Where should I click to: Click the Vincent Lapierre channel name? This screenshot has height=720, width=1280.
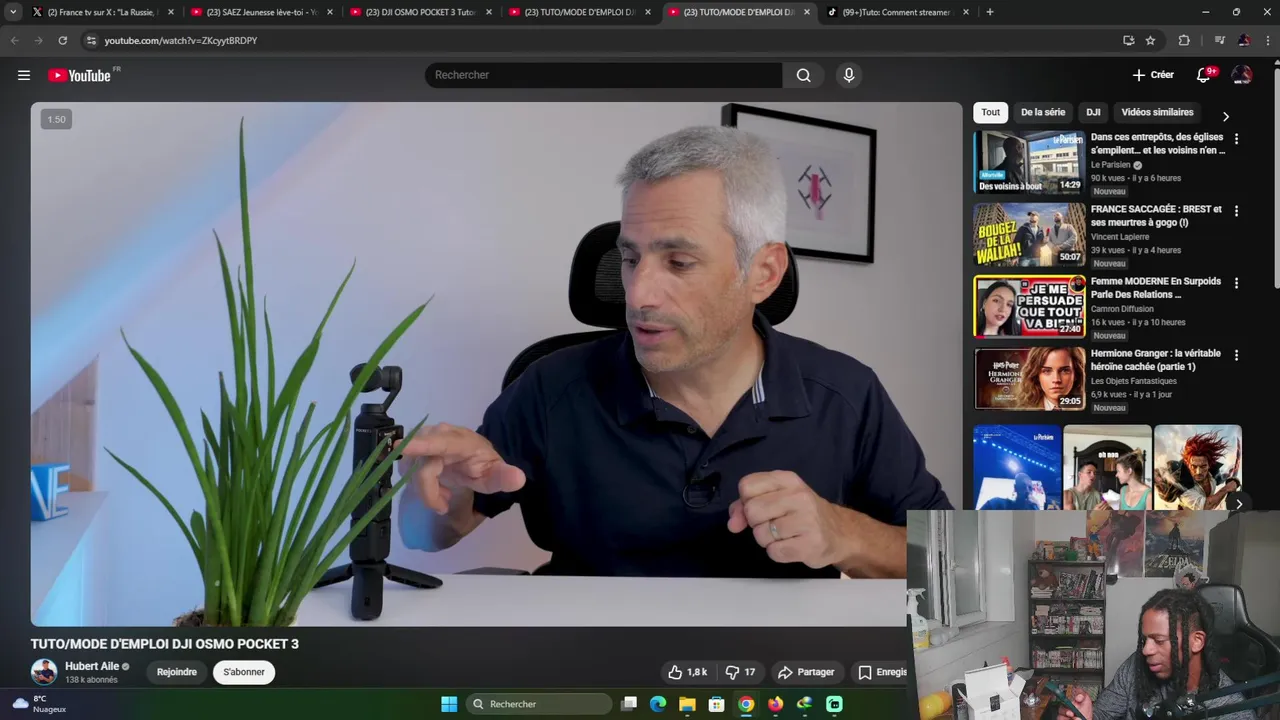pyautogui.click(x=1119, y=237)
